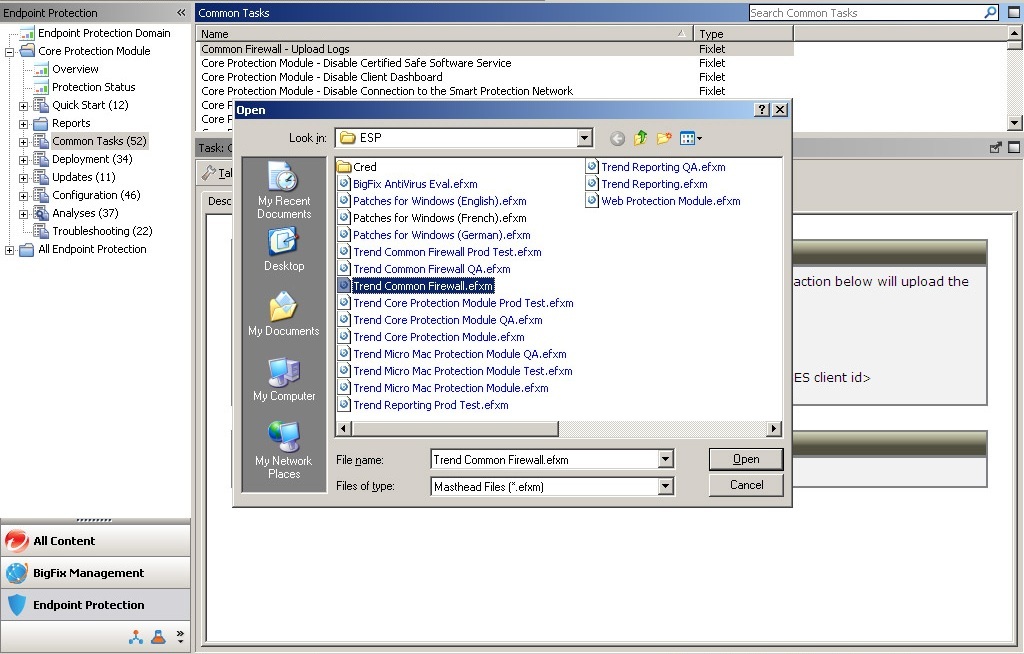The width and height of the screenshot is (1024, 654).
Task: Expand Configuration (46) node
Action: (24, 196)
